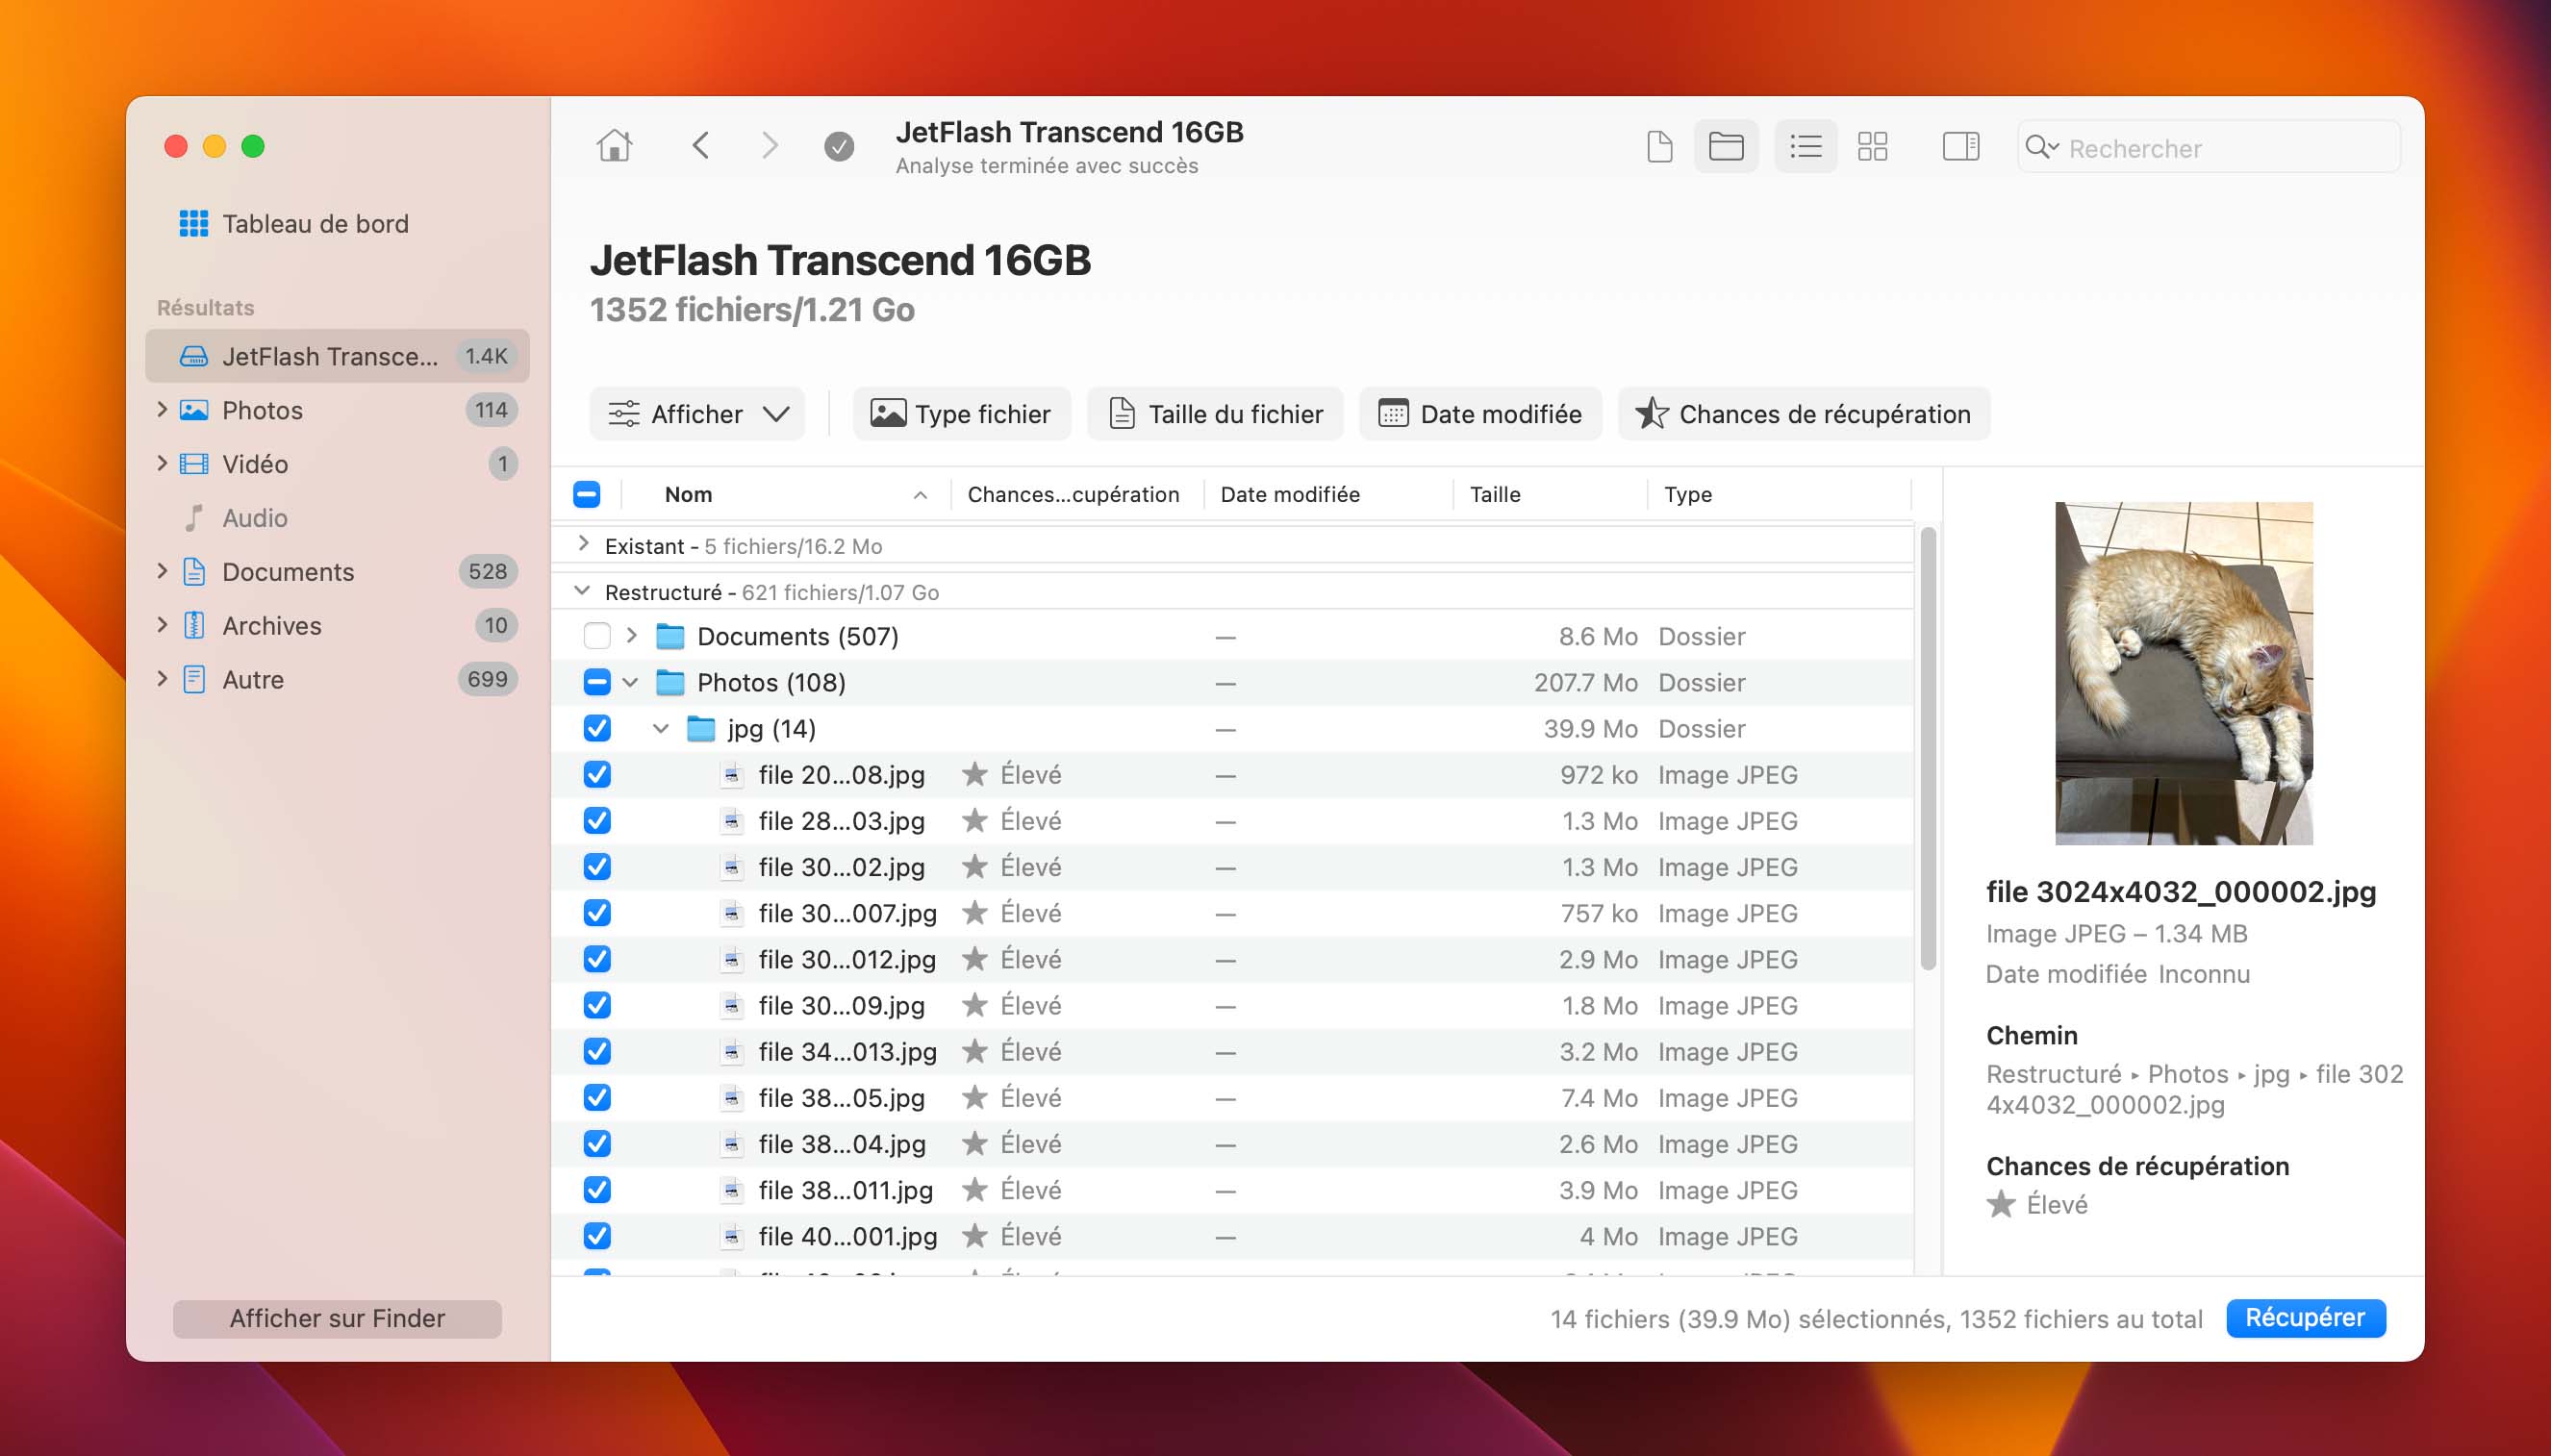Click the scan completed checkmark icon
Image resolution: width=2551 pixels, height=1456 pixels.
click(839, 147)
